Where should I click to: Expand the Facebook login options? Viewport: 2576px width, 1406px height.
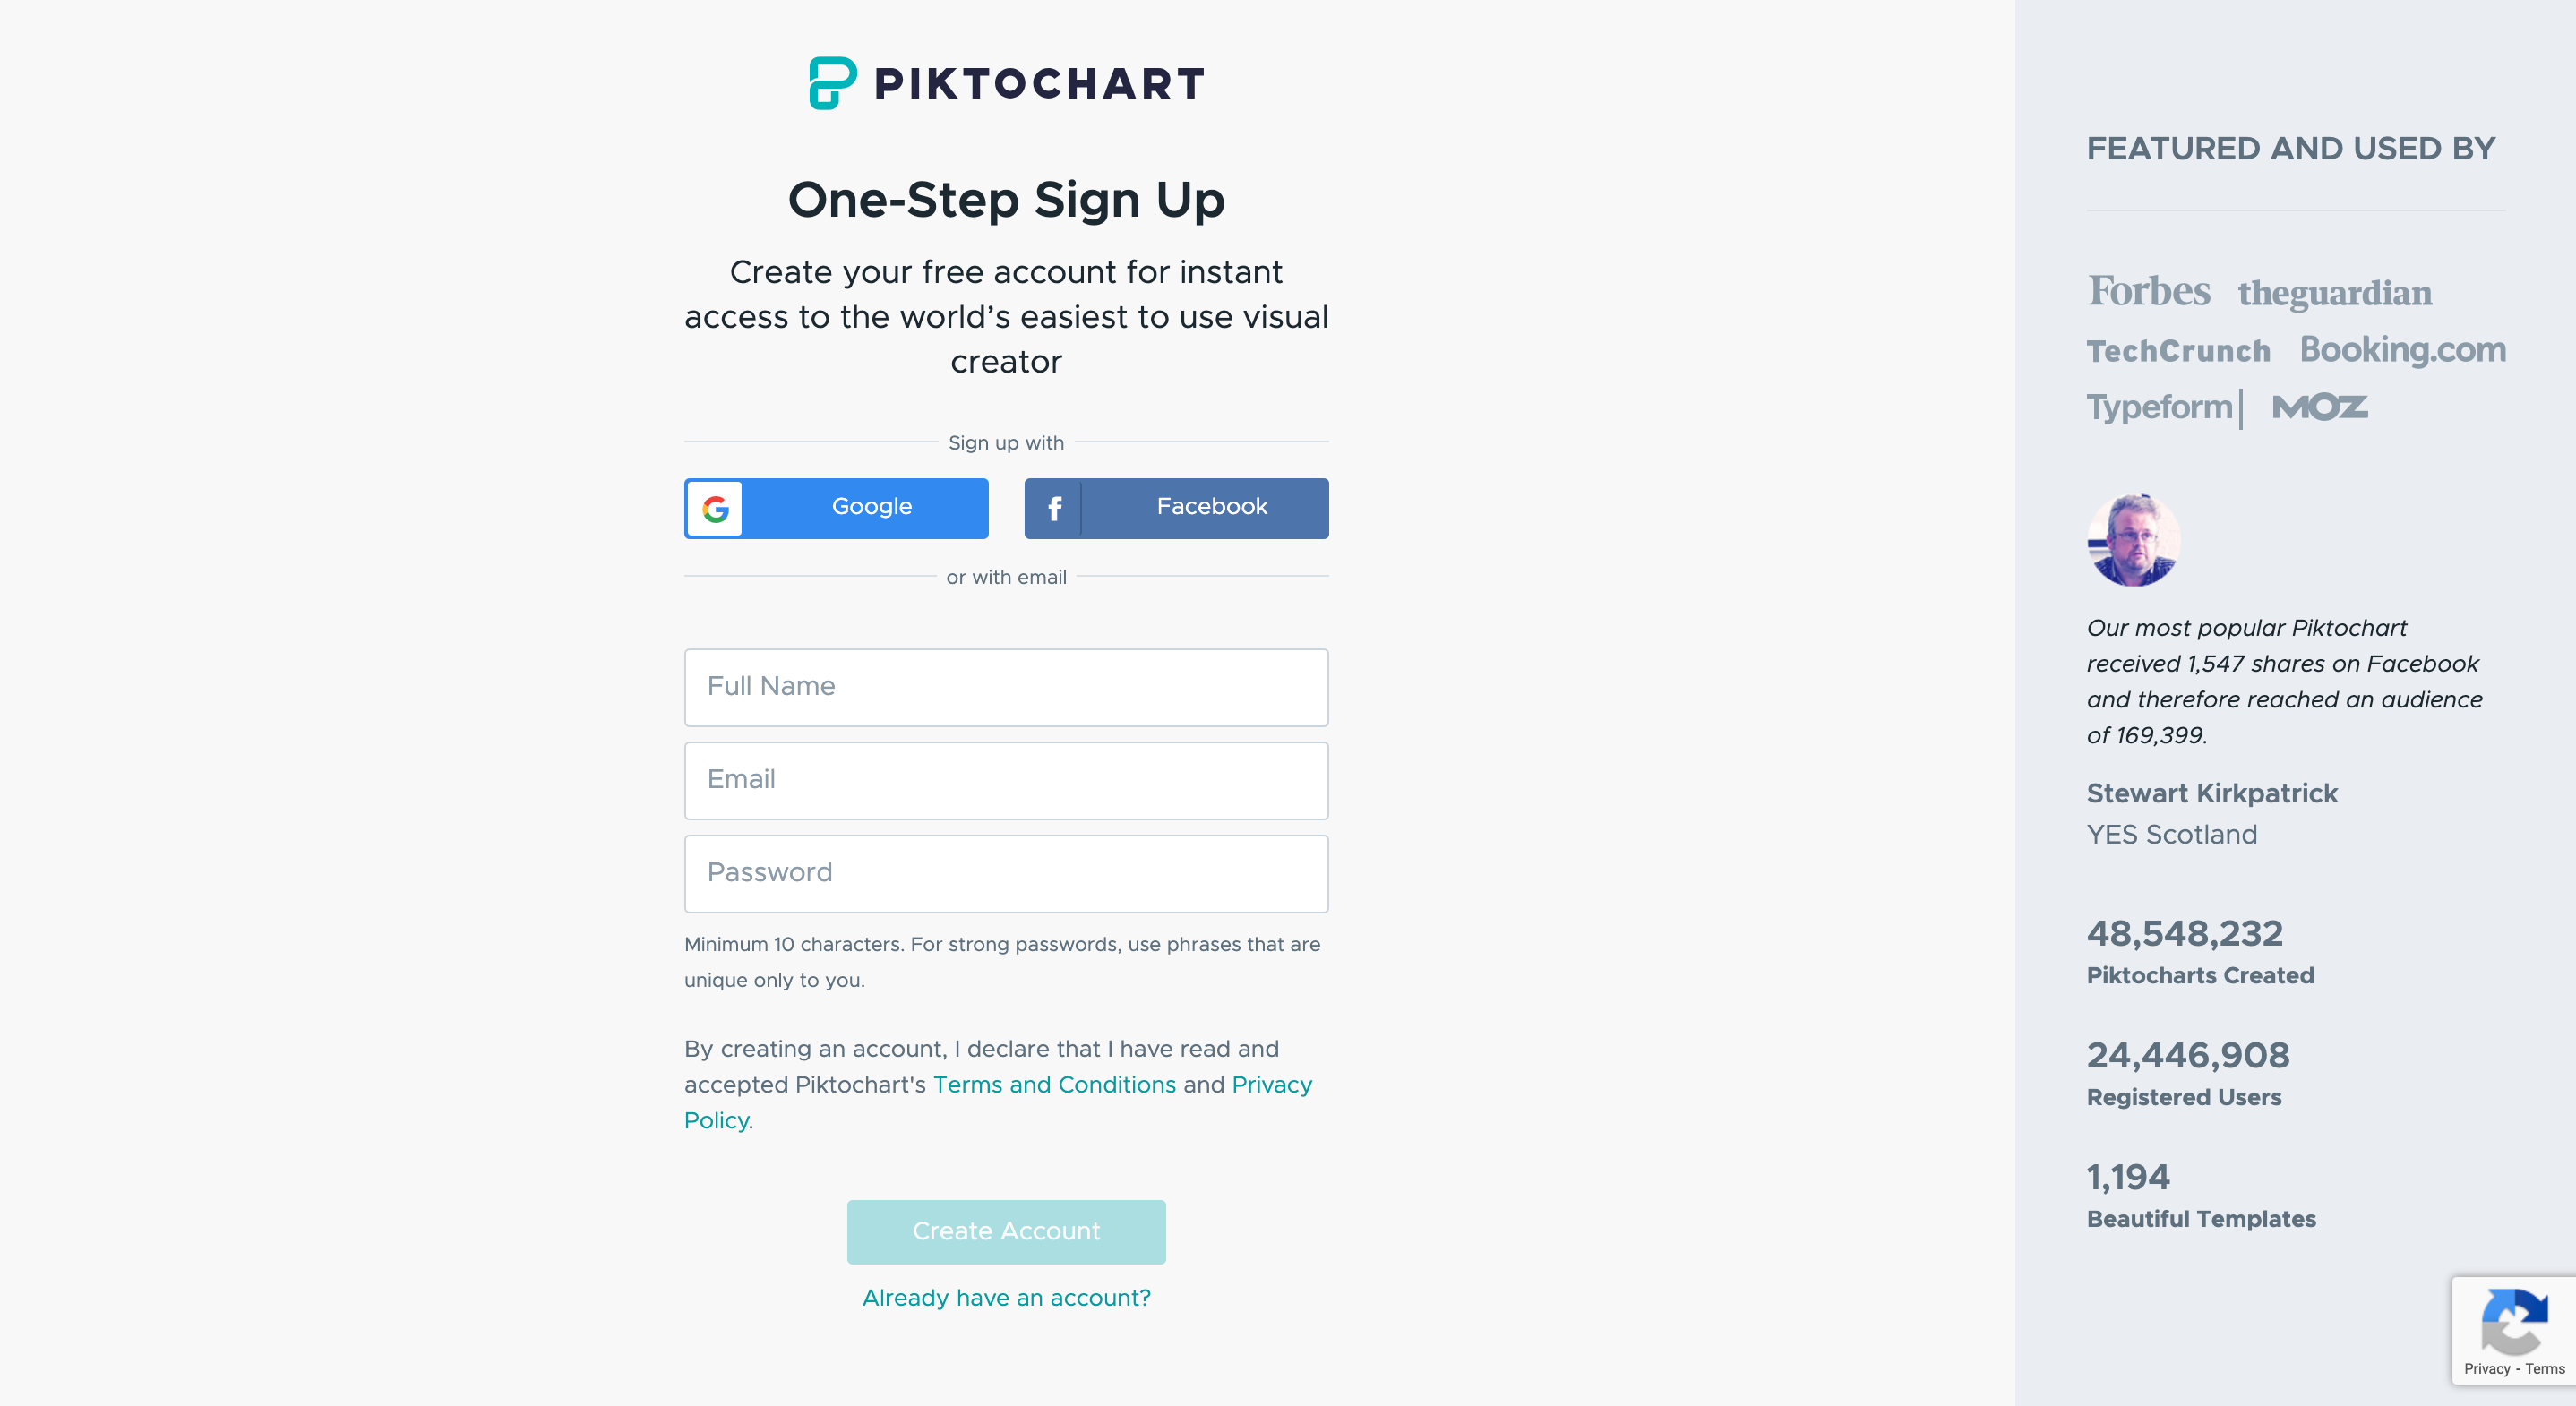[x=1177, y=508]
